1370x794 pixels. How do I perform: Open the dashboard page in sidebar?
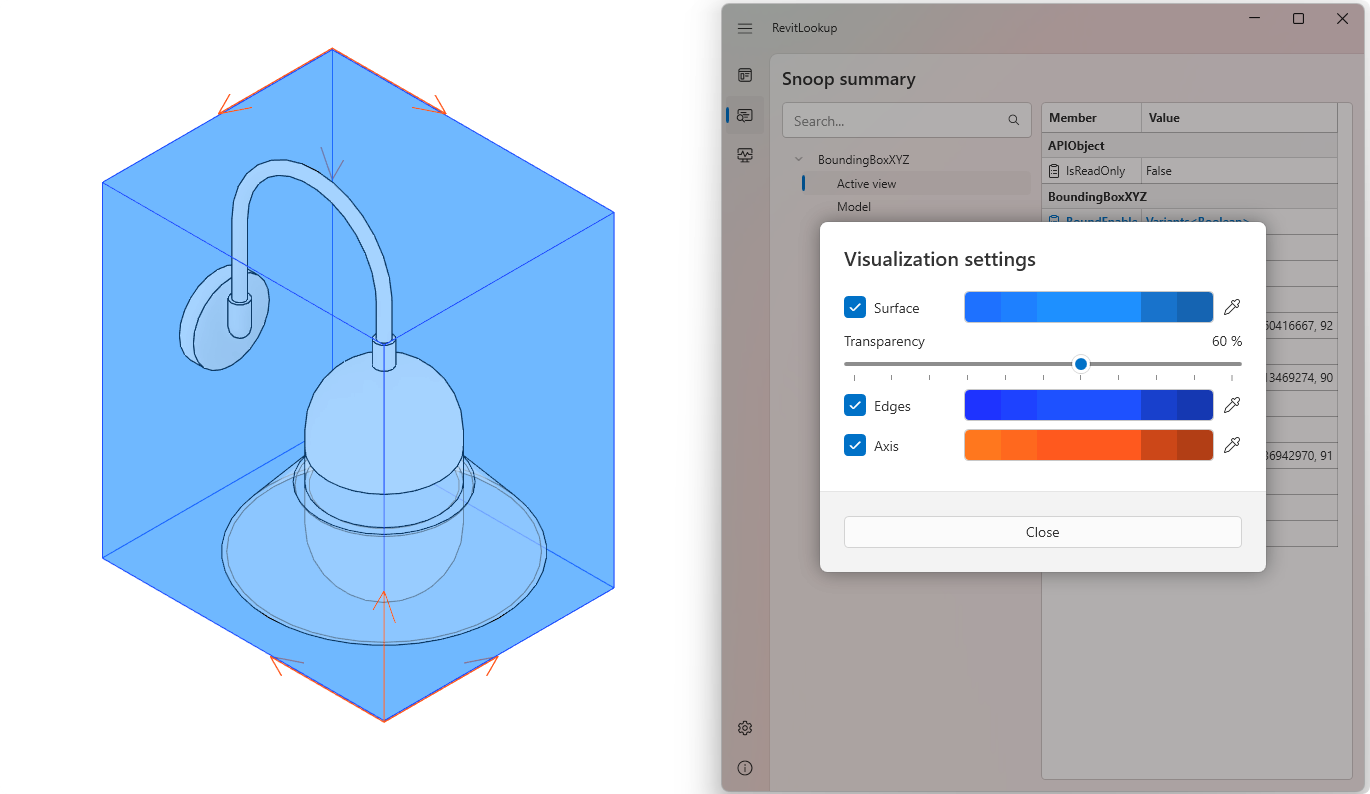click(x=745, y=75)
